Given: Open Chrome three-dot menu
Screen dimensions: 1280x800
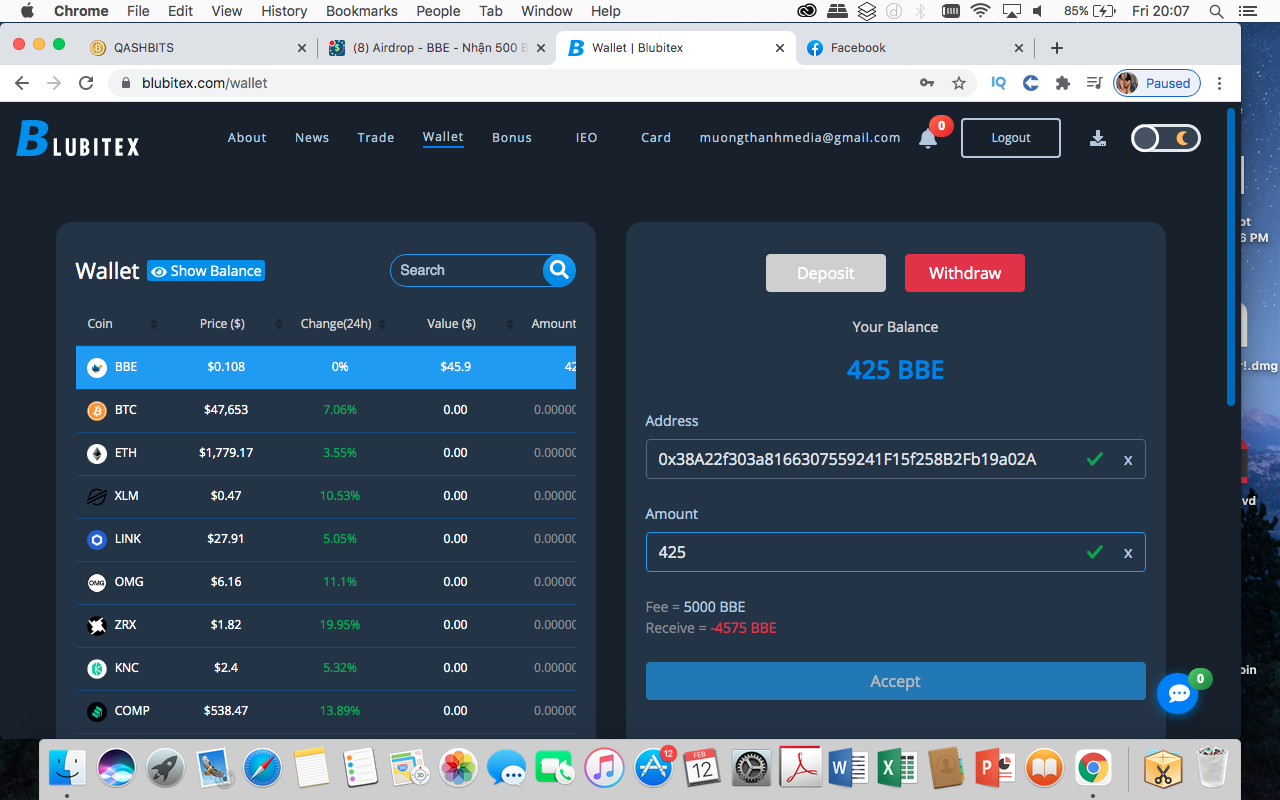Looking at the screenshot, I should click(1220, 83).
